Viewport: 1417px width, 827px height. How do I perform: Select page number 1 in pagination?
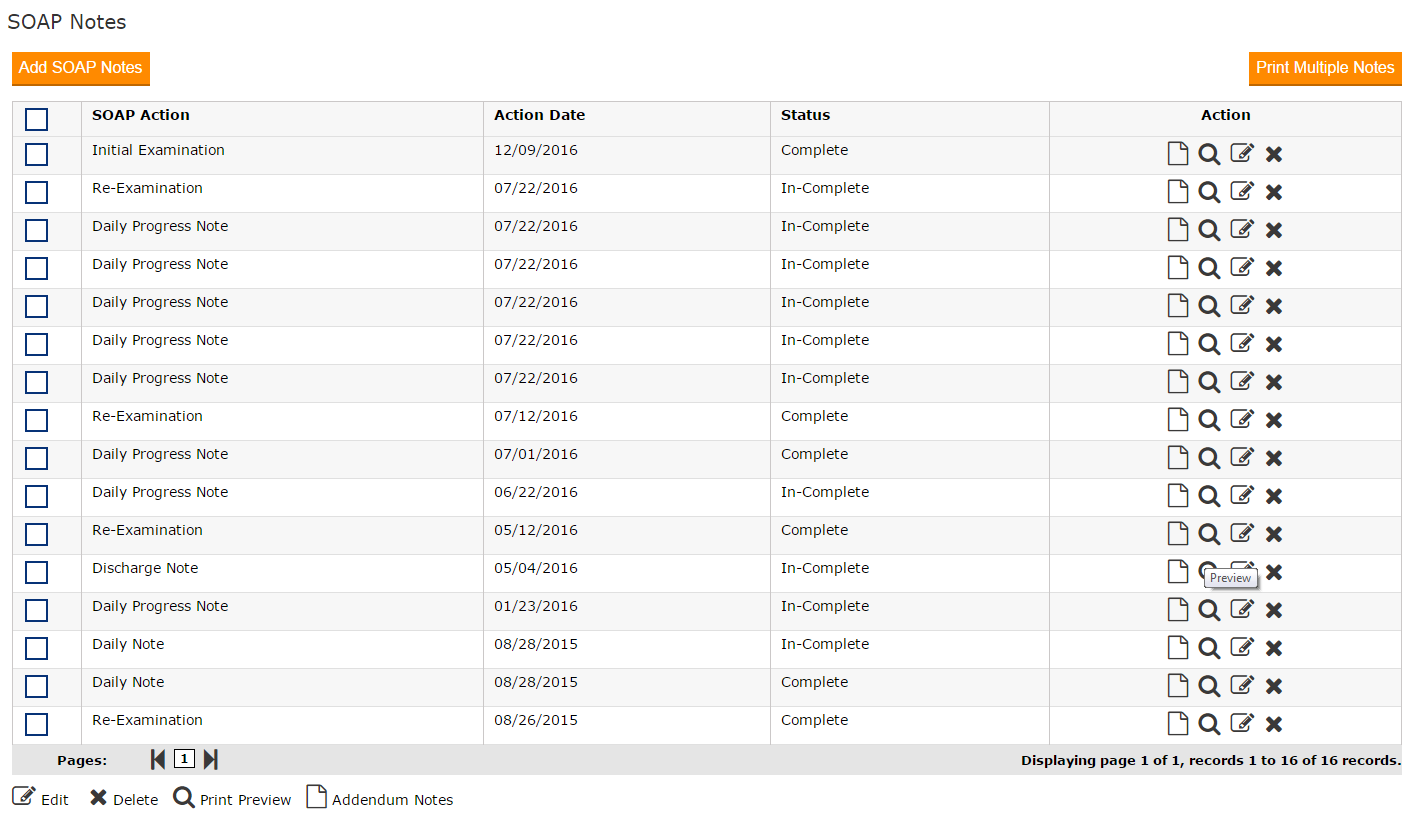(x=184, y=759)
